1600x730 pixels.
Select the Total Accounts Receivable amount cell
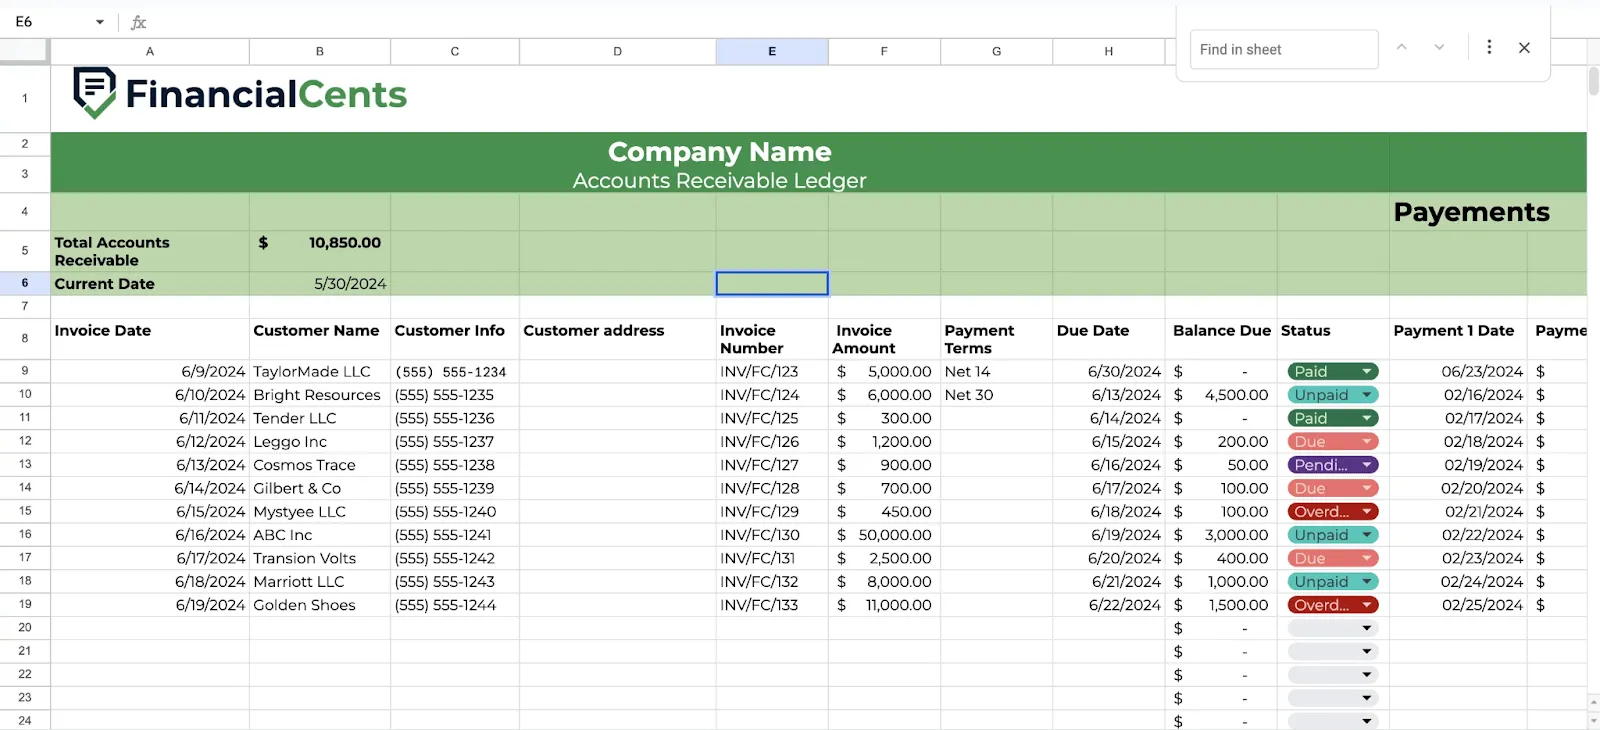(320, 251)
